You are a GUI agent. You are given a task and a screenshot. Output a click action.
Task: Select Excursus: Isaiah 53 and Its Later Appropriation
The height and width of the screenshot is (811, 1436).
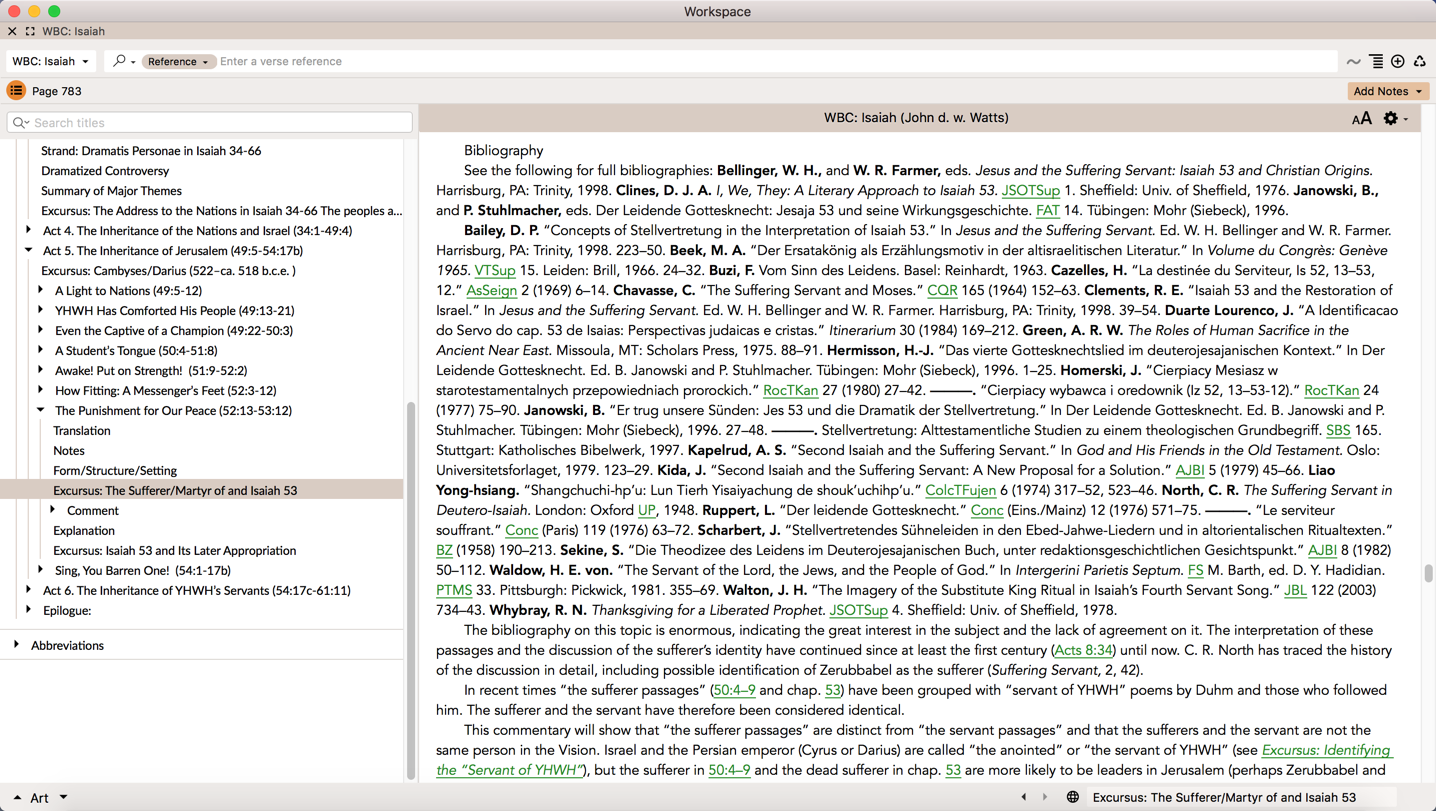[175, 551]
